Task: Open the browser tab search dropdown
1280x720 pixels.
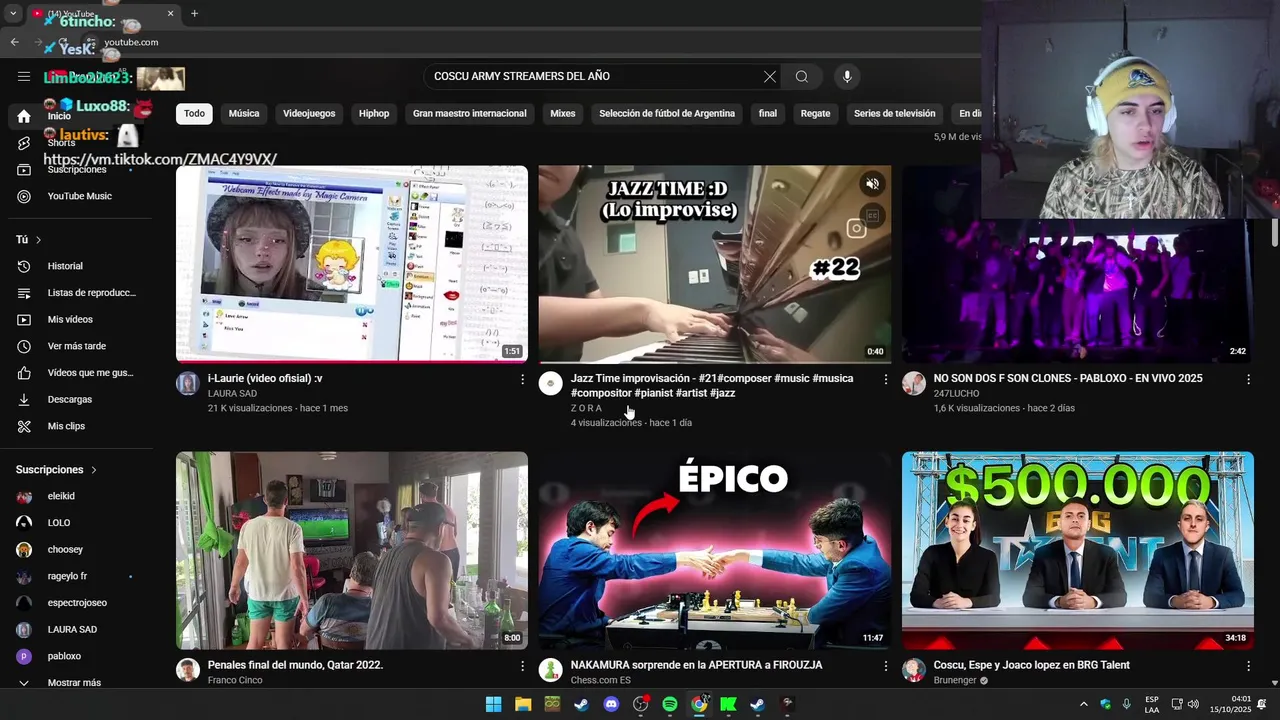Action: click(13, 14)
